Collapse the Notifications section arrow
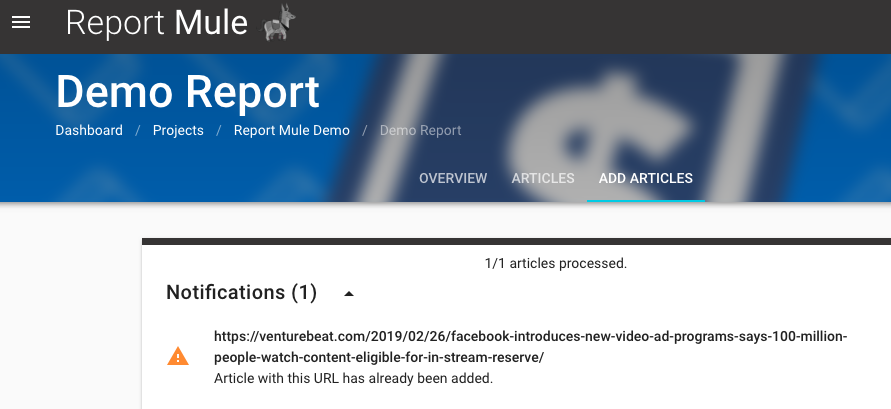Image resolution: width=891 pixels, height=409 pixels. pyautogui.click(x=348, y=294)
